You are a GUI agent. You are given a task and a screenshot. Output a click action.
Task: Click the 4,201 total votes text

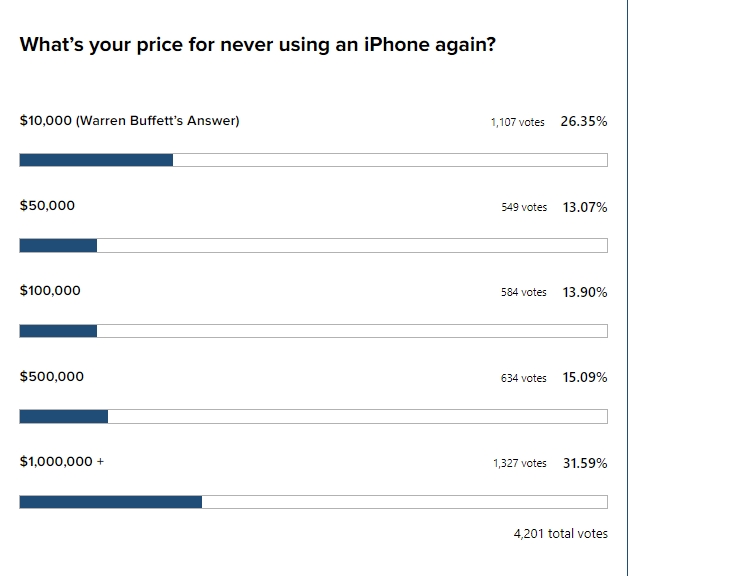point(560,533)
